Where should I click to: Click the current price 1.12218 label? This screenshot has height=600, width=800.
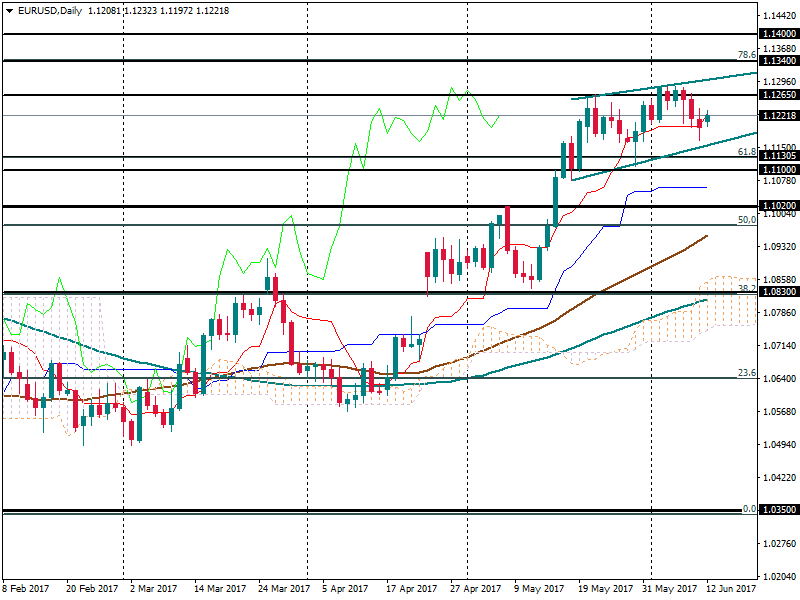click(x=778, y=116)
